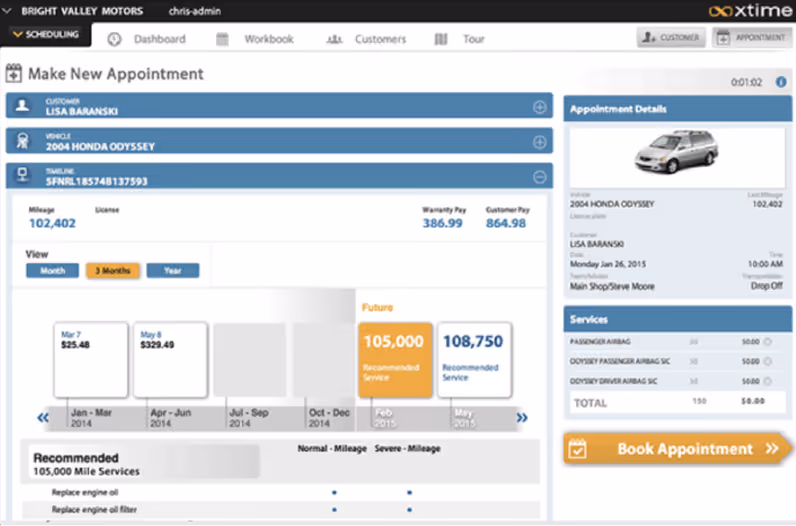Image resolution: width=796 pixels, height=526 pixels.
Task: Open the May 8 $329.49 service card
Action: pyautogui.click(x=170, y=359)
